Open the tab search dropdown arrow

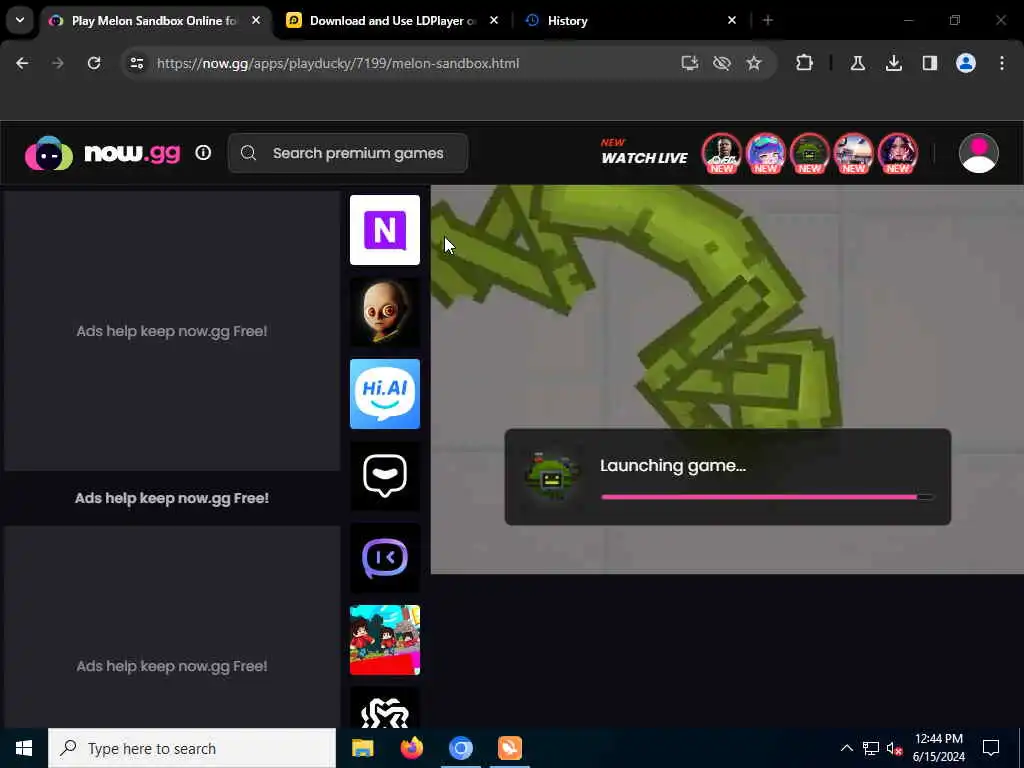20,20
